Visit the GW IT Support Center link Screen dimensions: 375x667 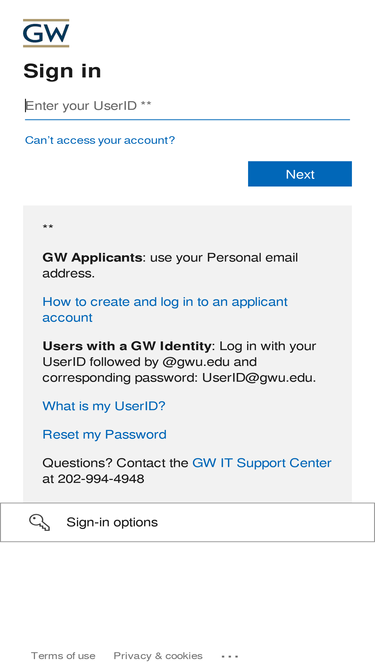coord(262,463)
